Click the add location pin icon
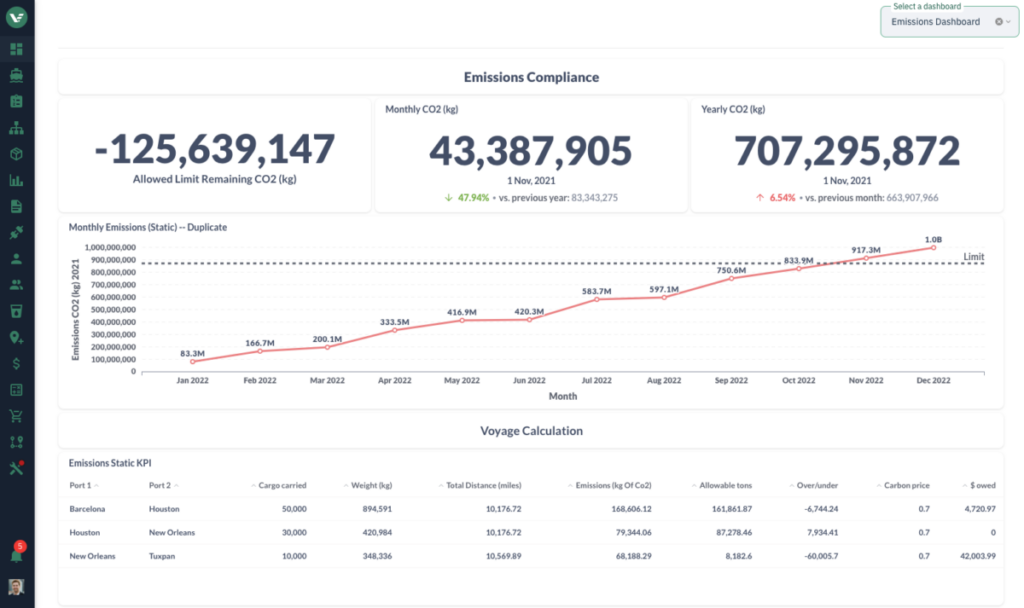The height and width of the screenshot is (608, 1024). pyautogui.click(x=16, y=337)
